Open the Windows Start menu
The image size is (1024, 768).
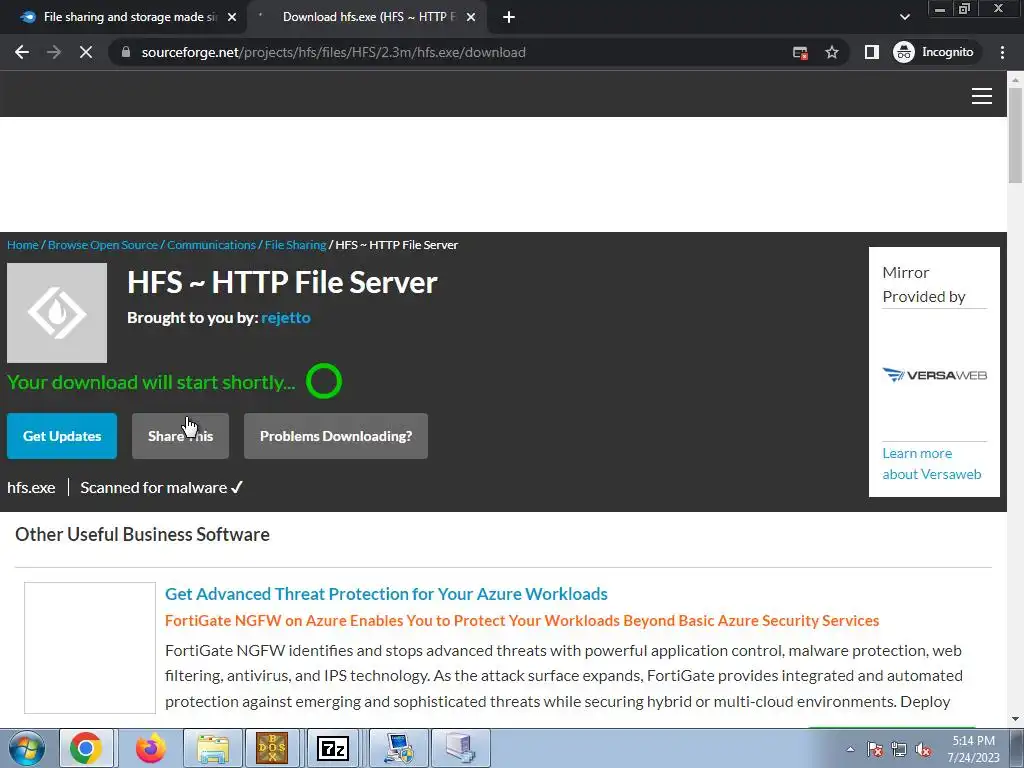(26, 748)
